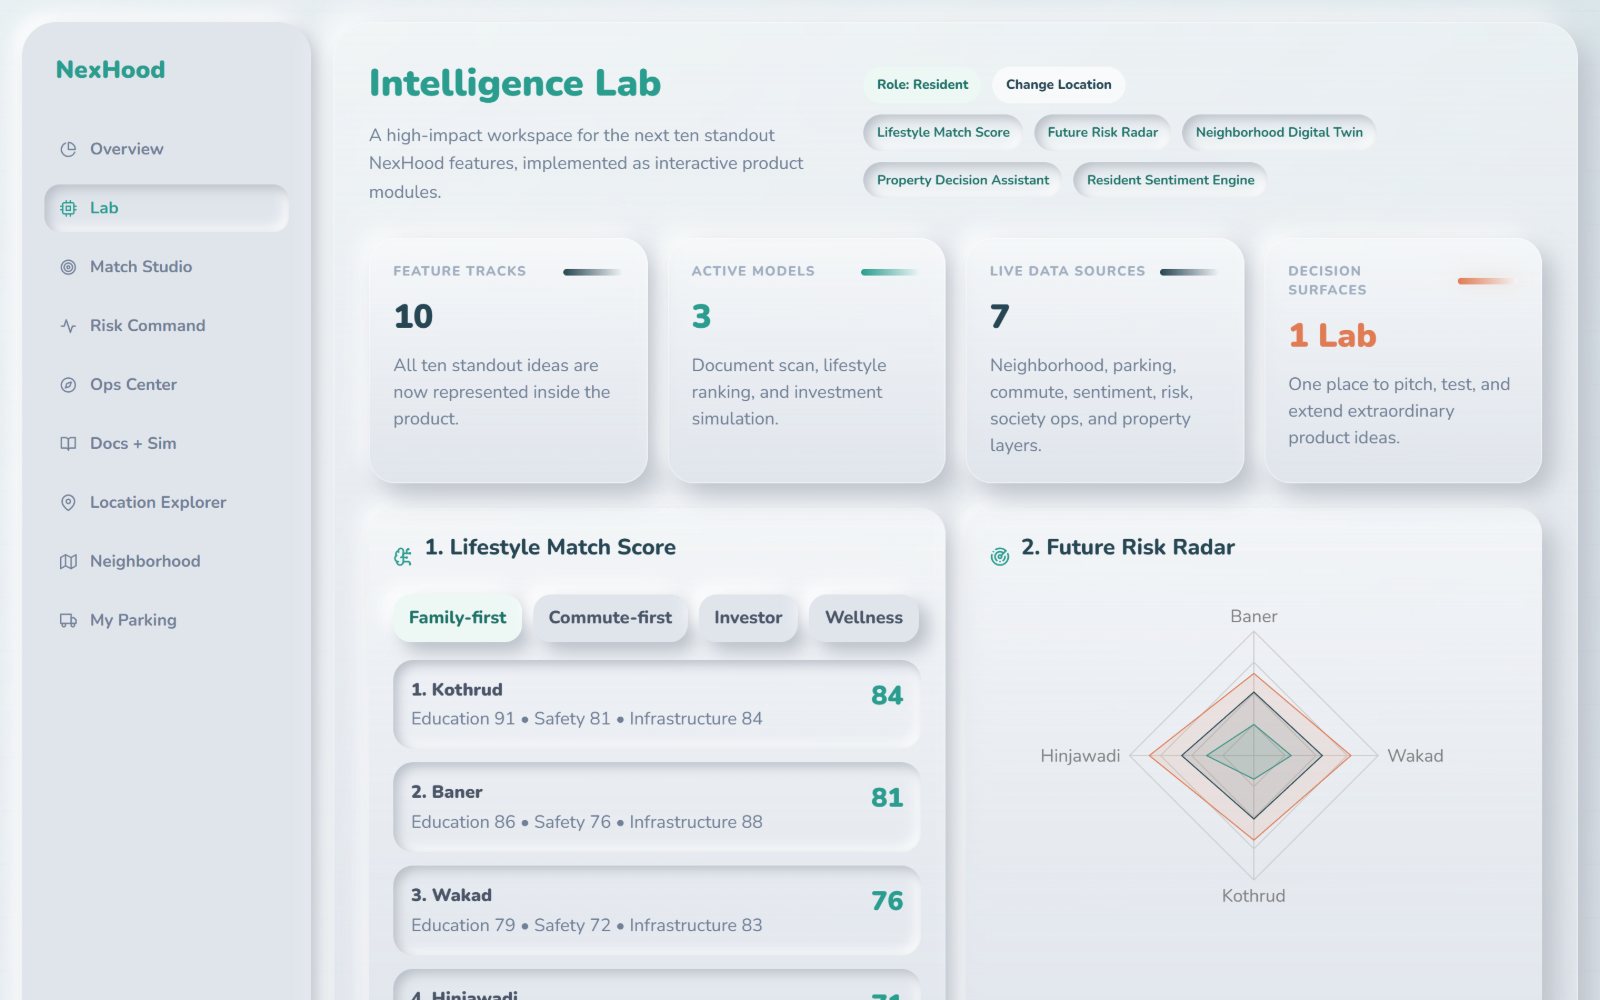Click the Overview pie-chart icon in sidebar

coord(68,149)
